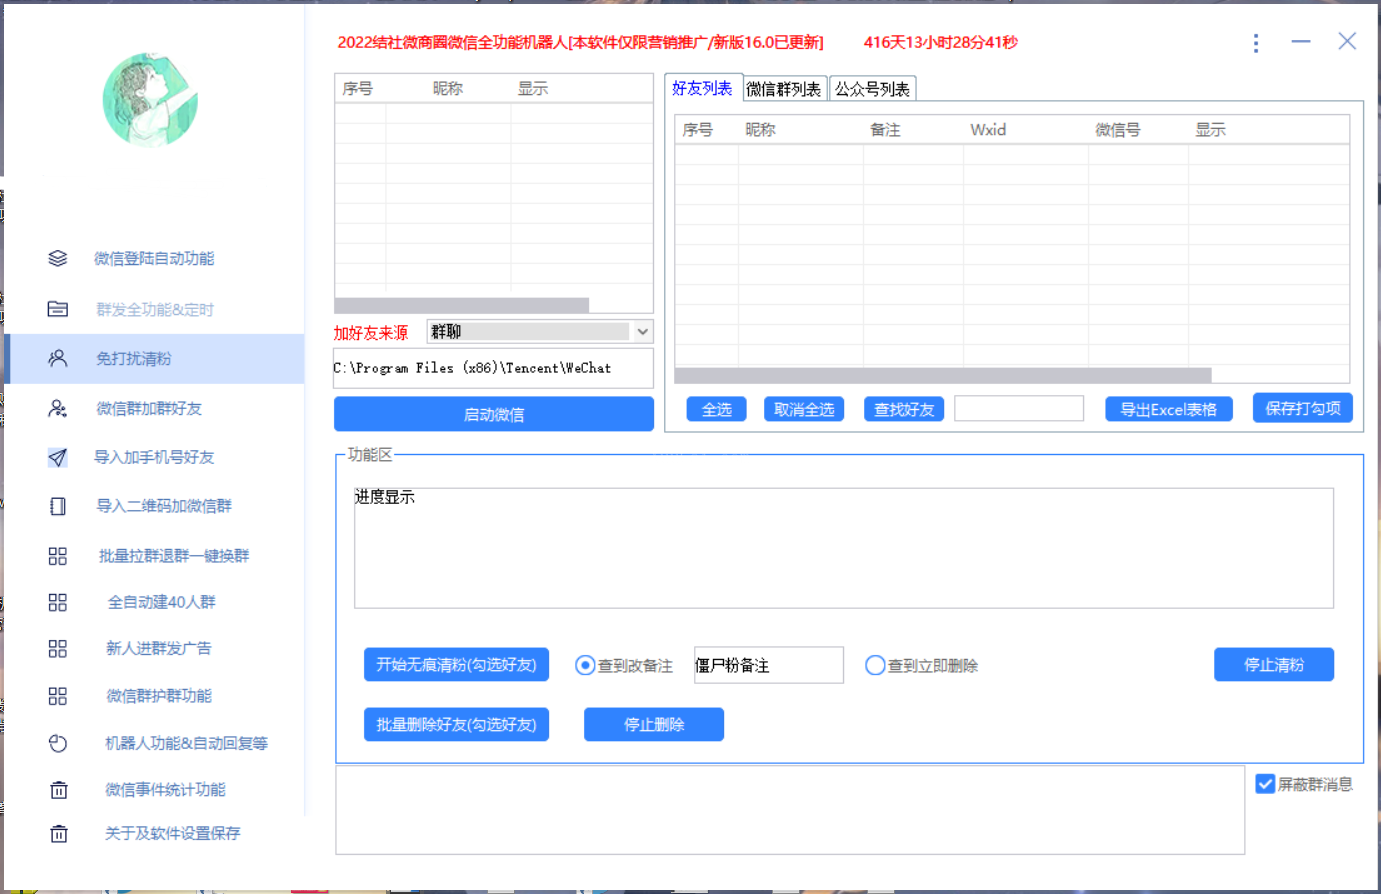Click the person icon next to 免打扰清粉
The image size is (1381, 894).
(x=58, y=359)
